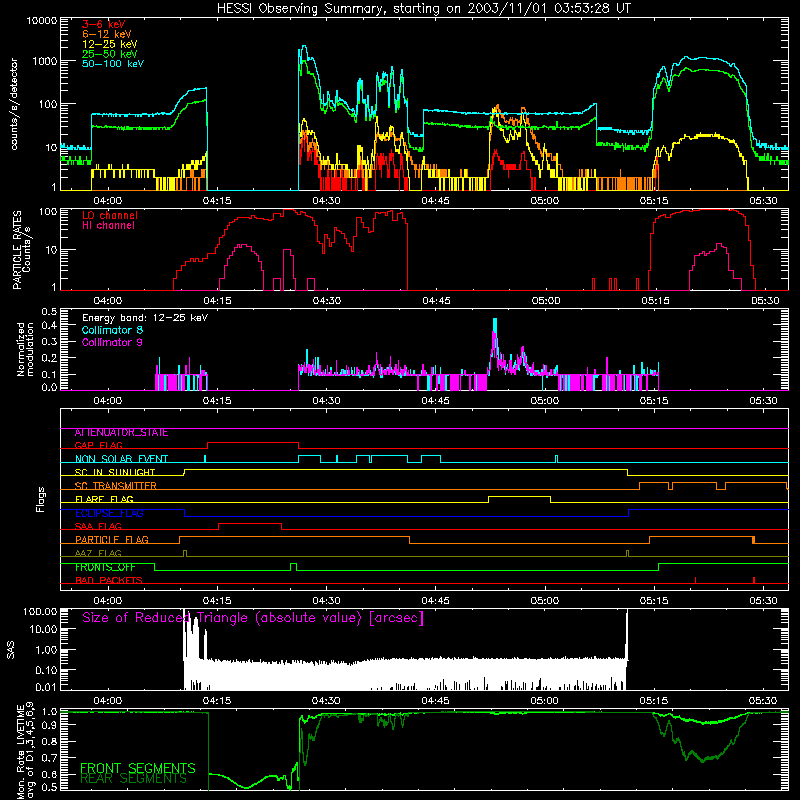Image resolution: width=800 pixels, height=800 pixels.
Task: Click the SC_TRANSMITTER flag label
Action: click(x=116, y=486)
